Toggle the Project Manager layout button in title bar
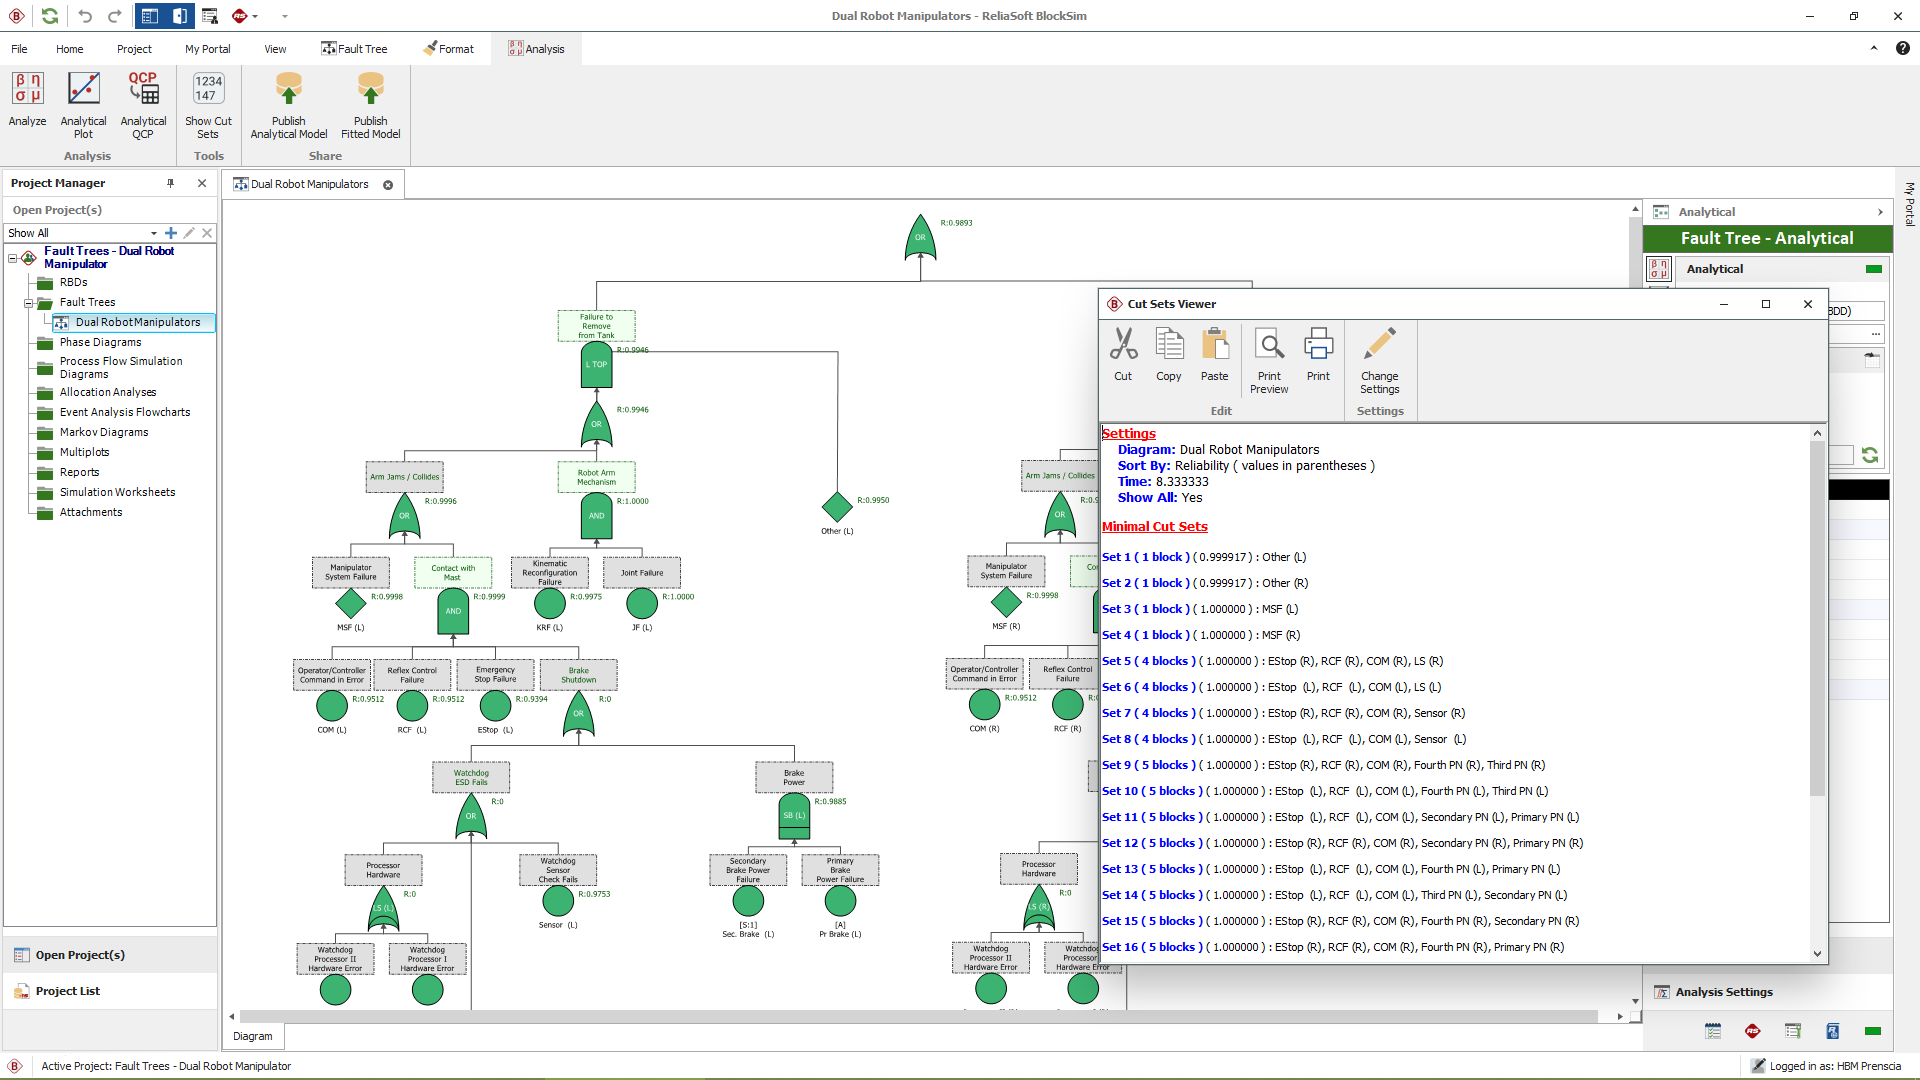 click(150, 16)
